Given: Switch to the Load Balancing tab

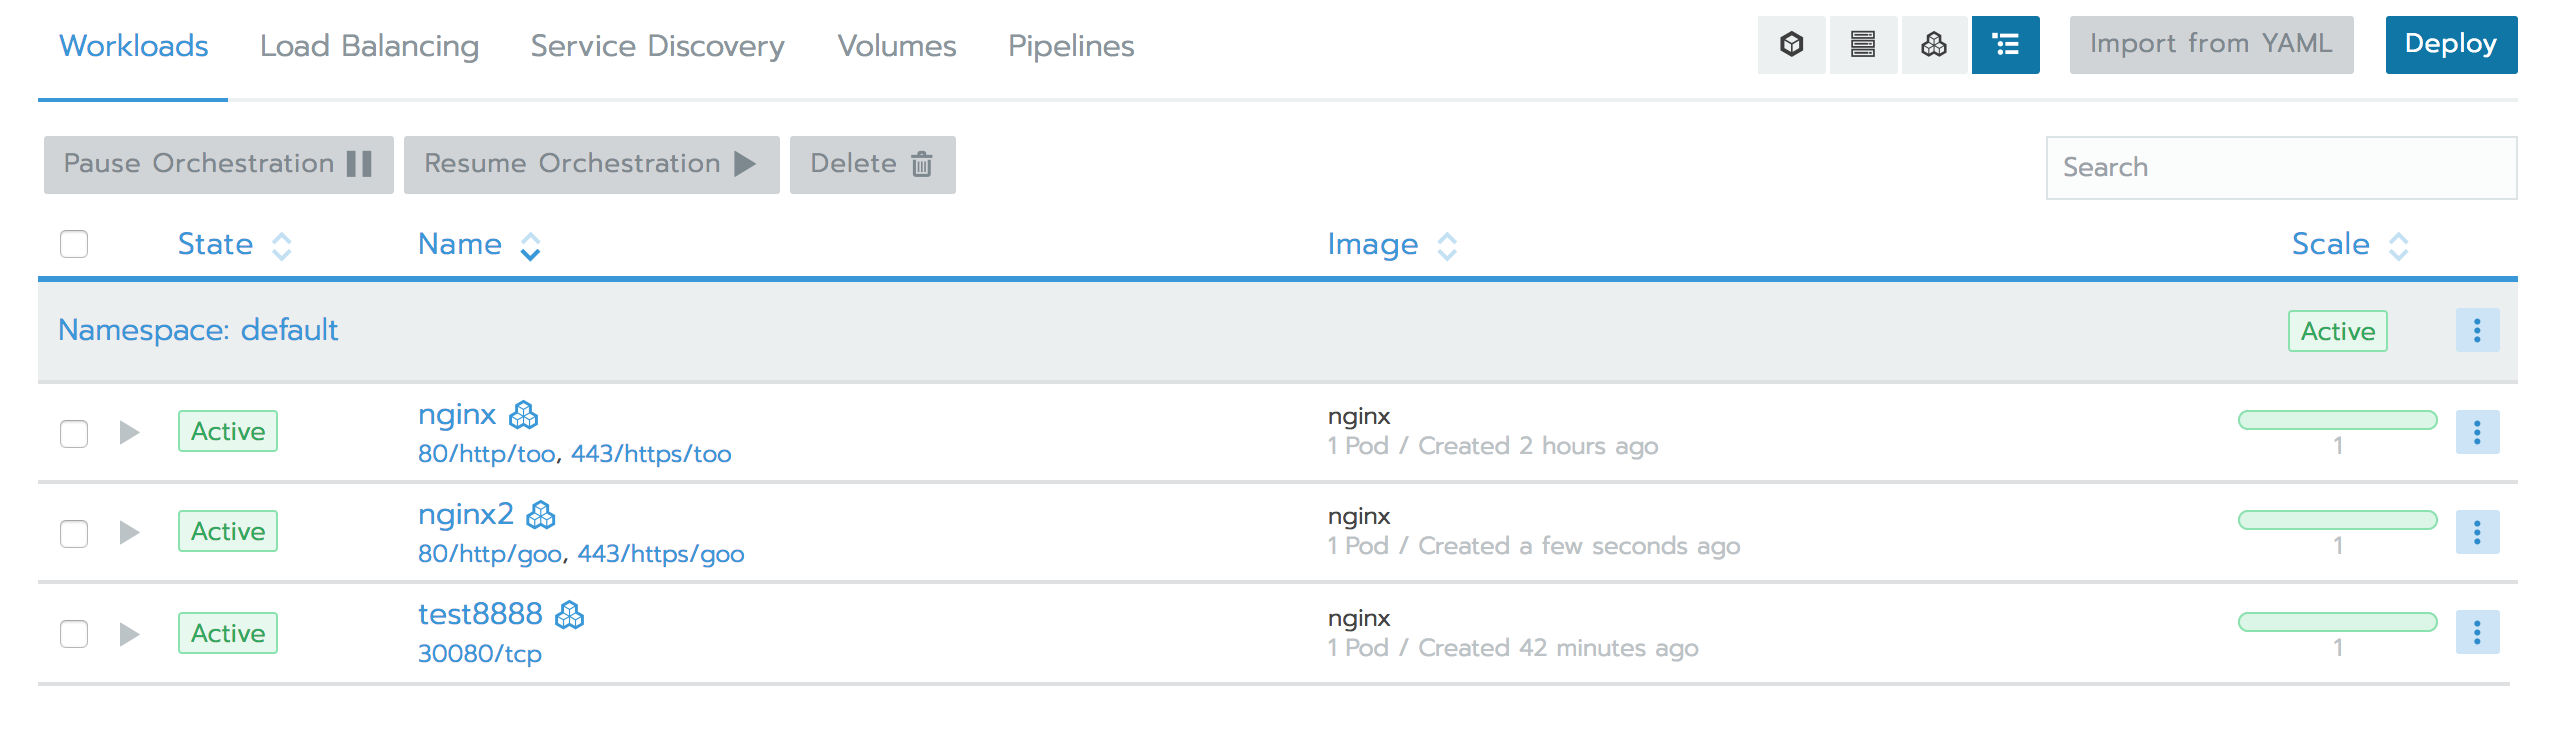Looking at the screenshot, I should click(370, 45).
